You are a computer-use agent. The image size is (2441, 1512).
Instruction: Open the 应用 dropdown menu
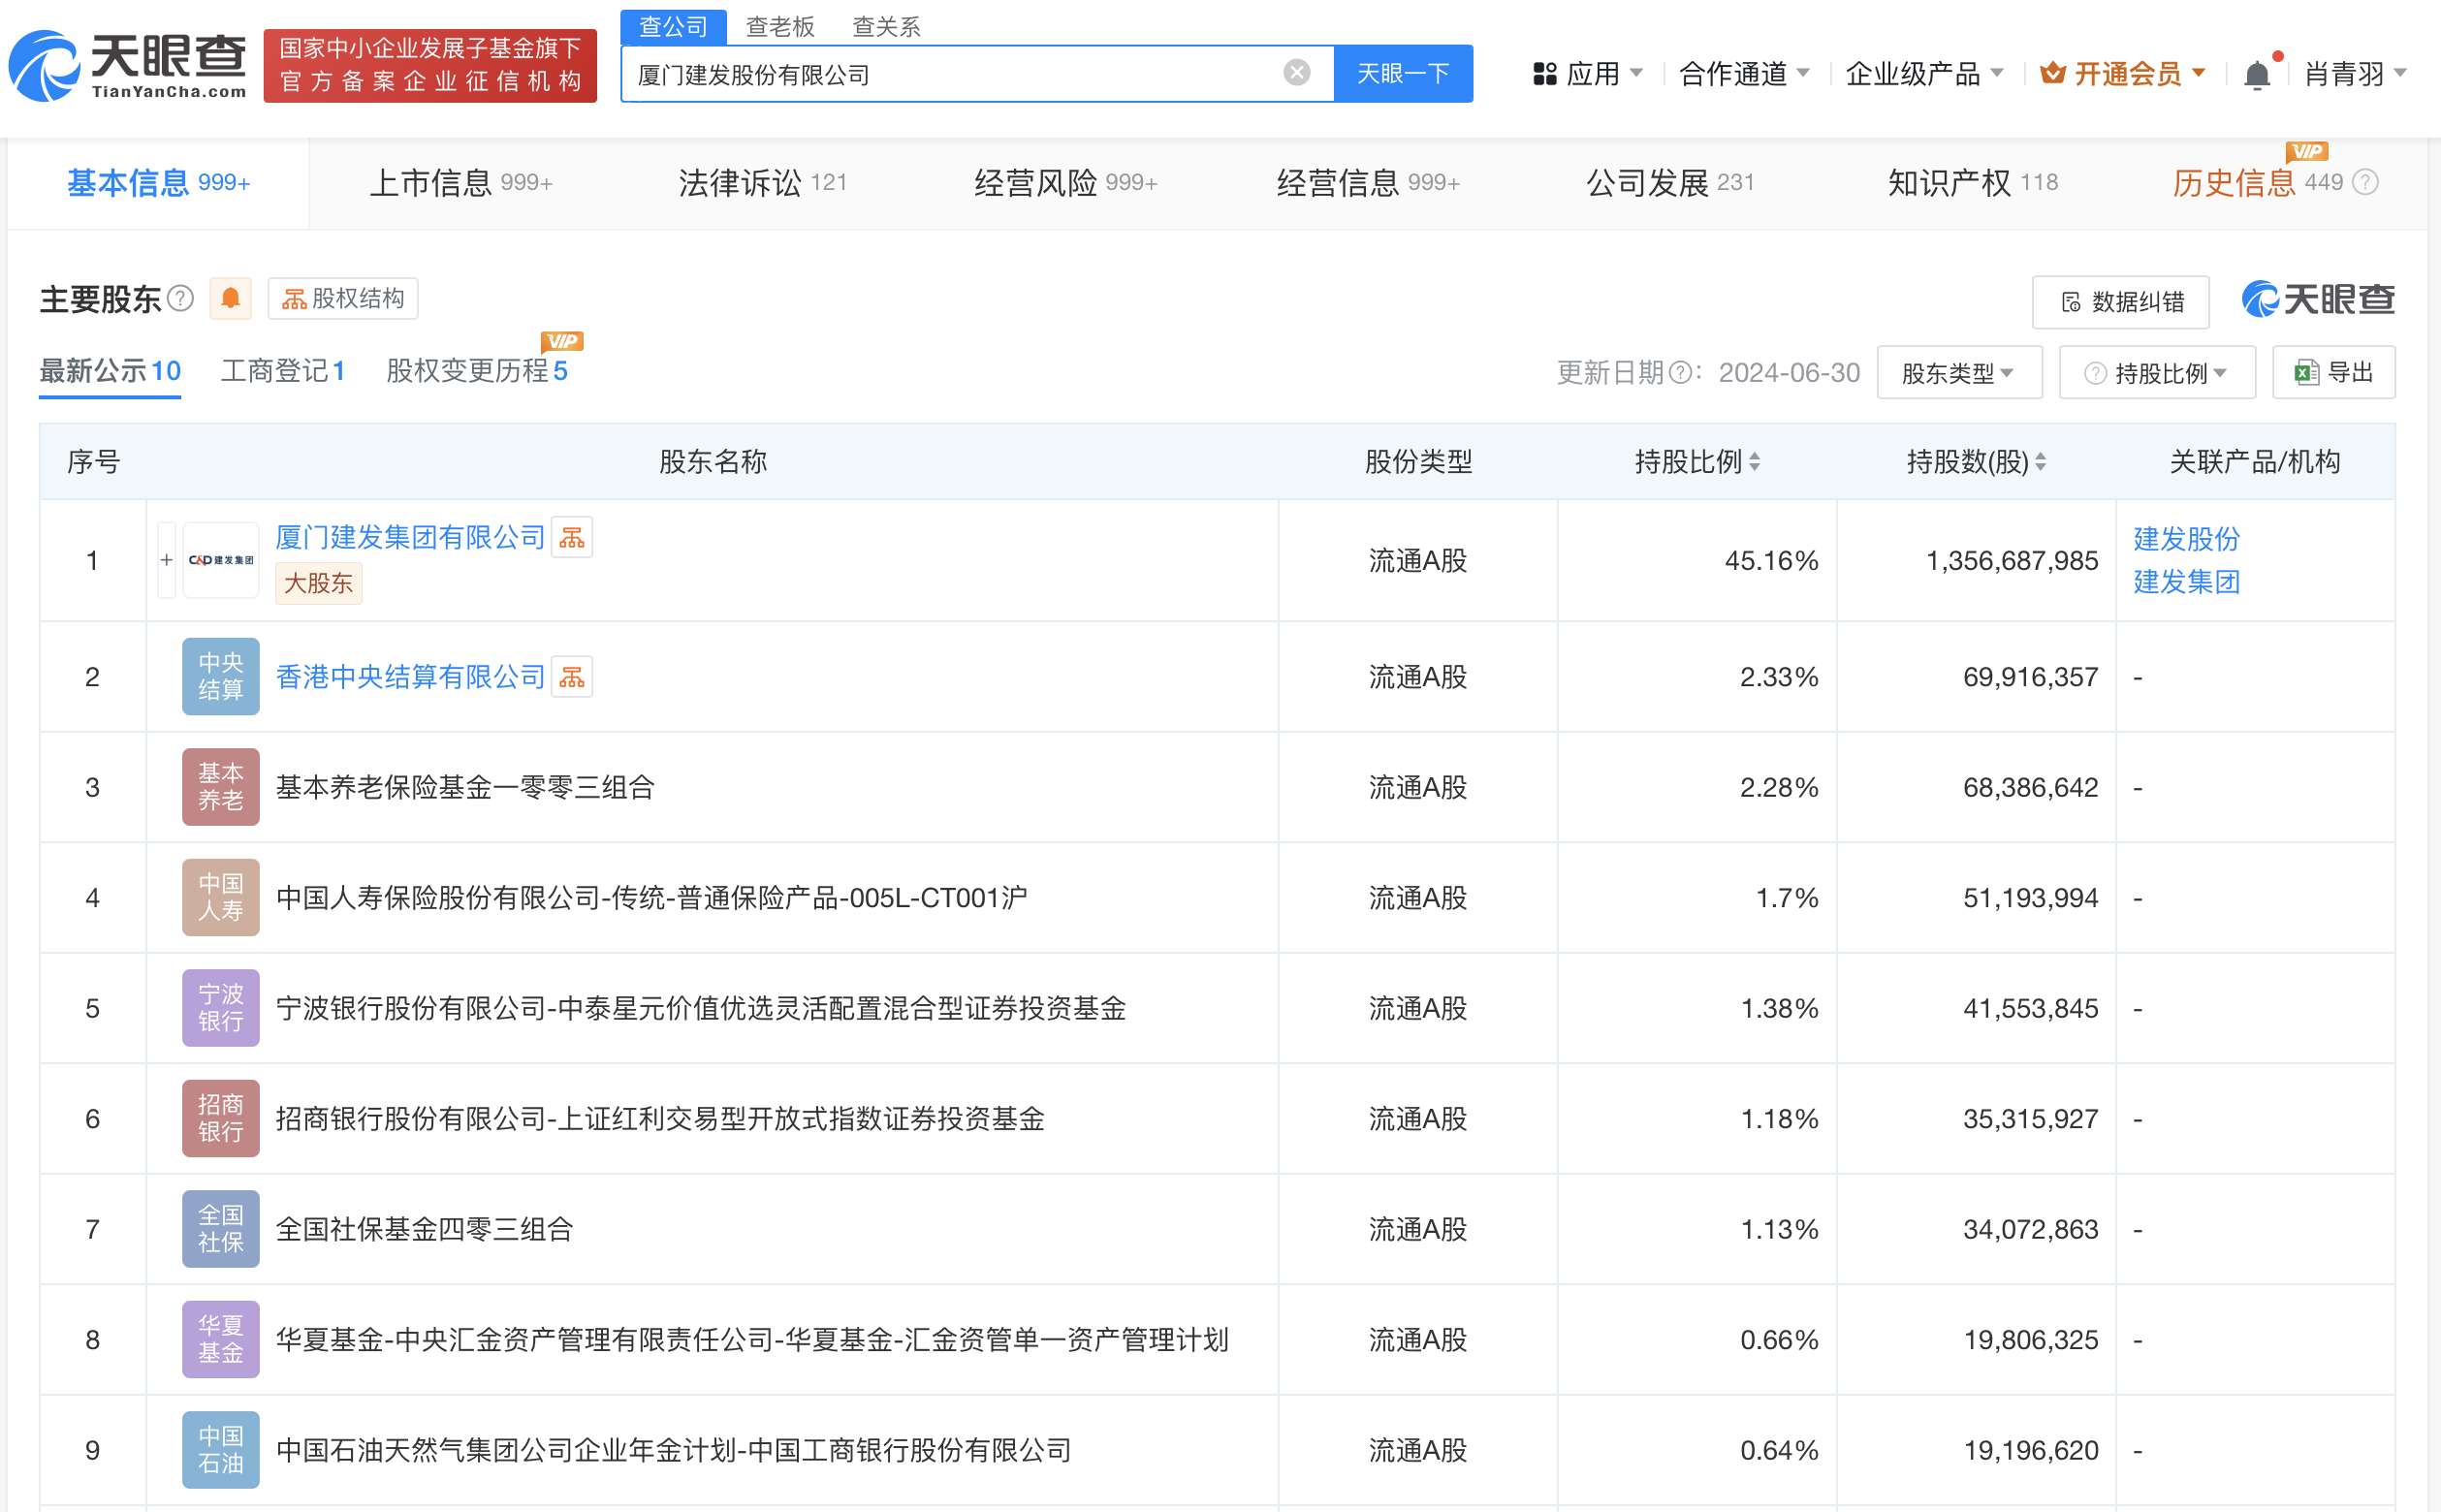click(1588, 73)
